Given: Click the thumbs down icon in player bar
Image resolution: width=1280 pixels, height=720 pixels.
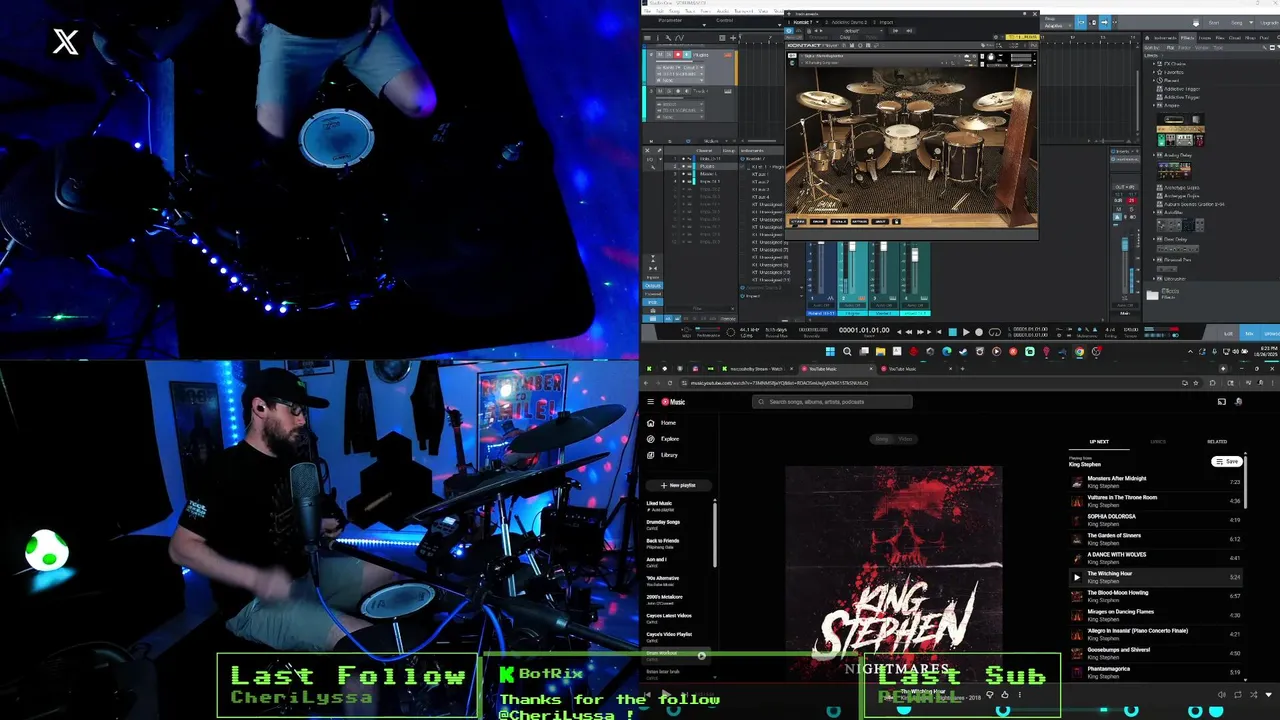Looking at the screenshot, I should pos(990,695).
